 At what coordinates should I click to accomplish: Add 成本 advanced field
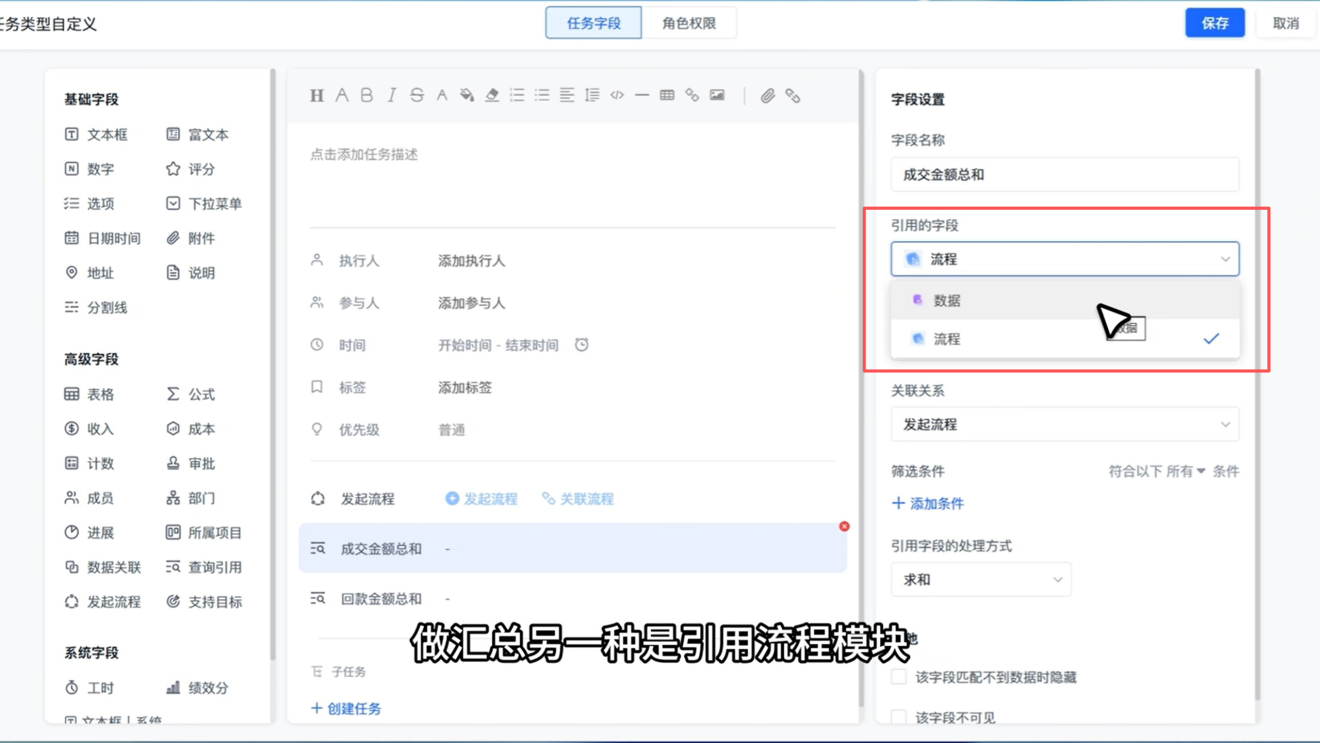(191, 429)
